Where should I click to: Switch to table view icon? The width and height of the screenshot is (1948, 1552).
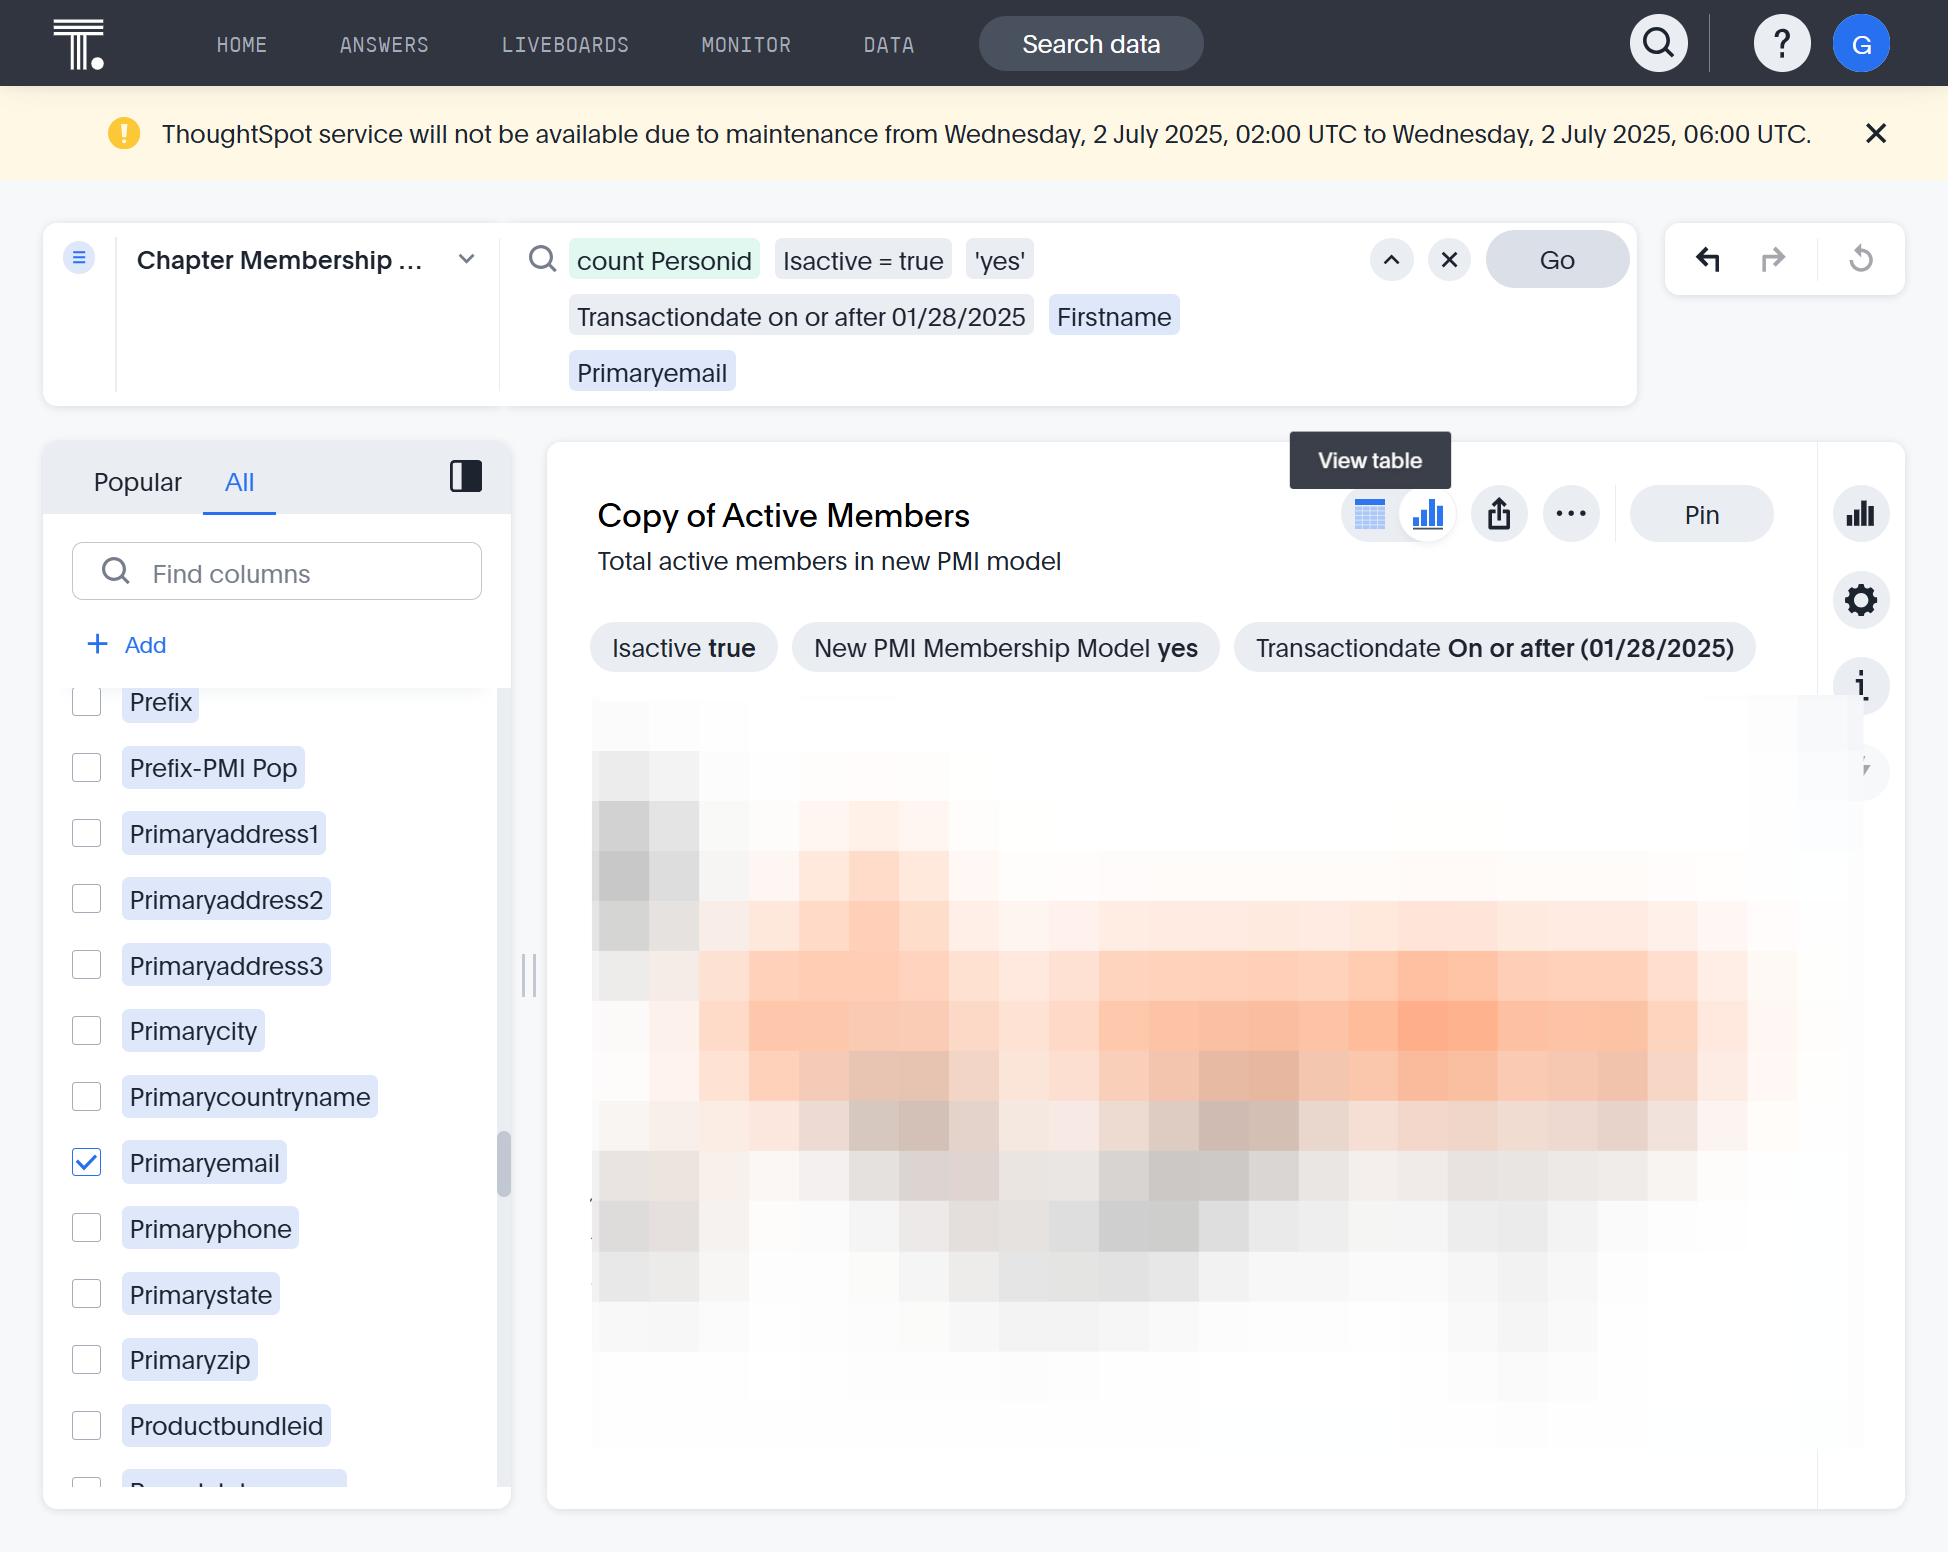1369,514
